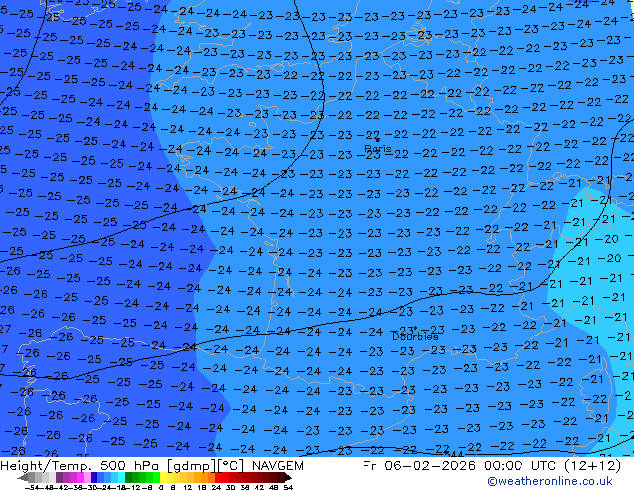Pick the cyan legend swatch near -18
The image size is (634, 490).
[x=121, y=477]
